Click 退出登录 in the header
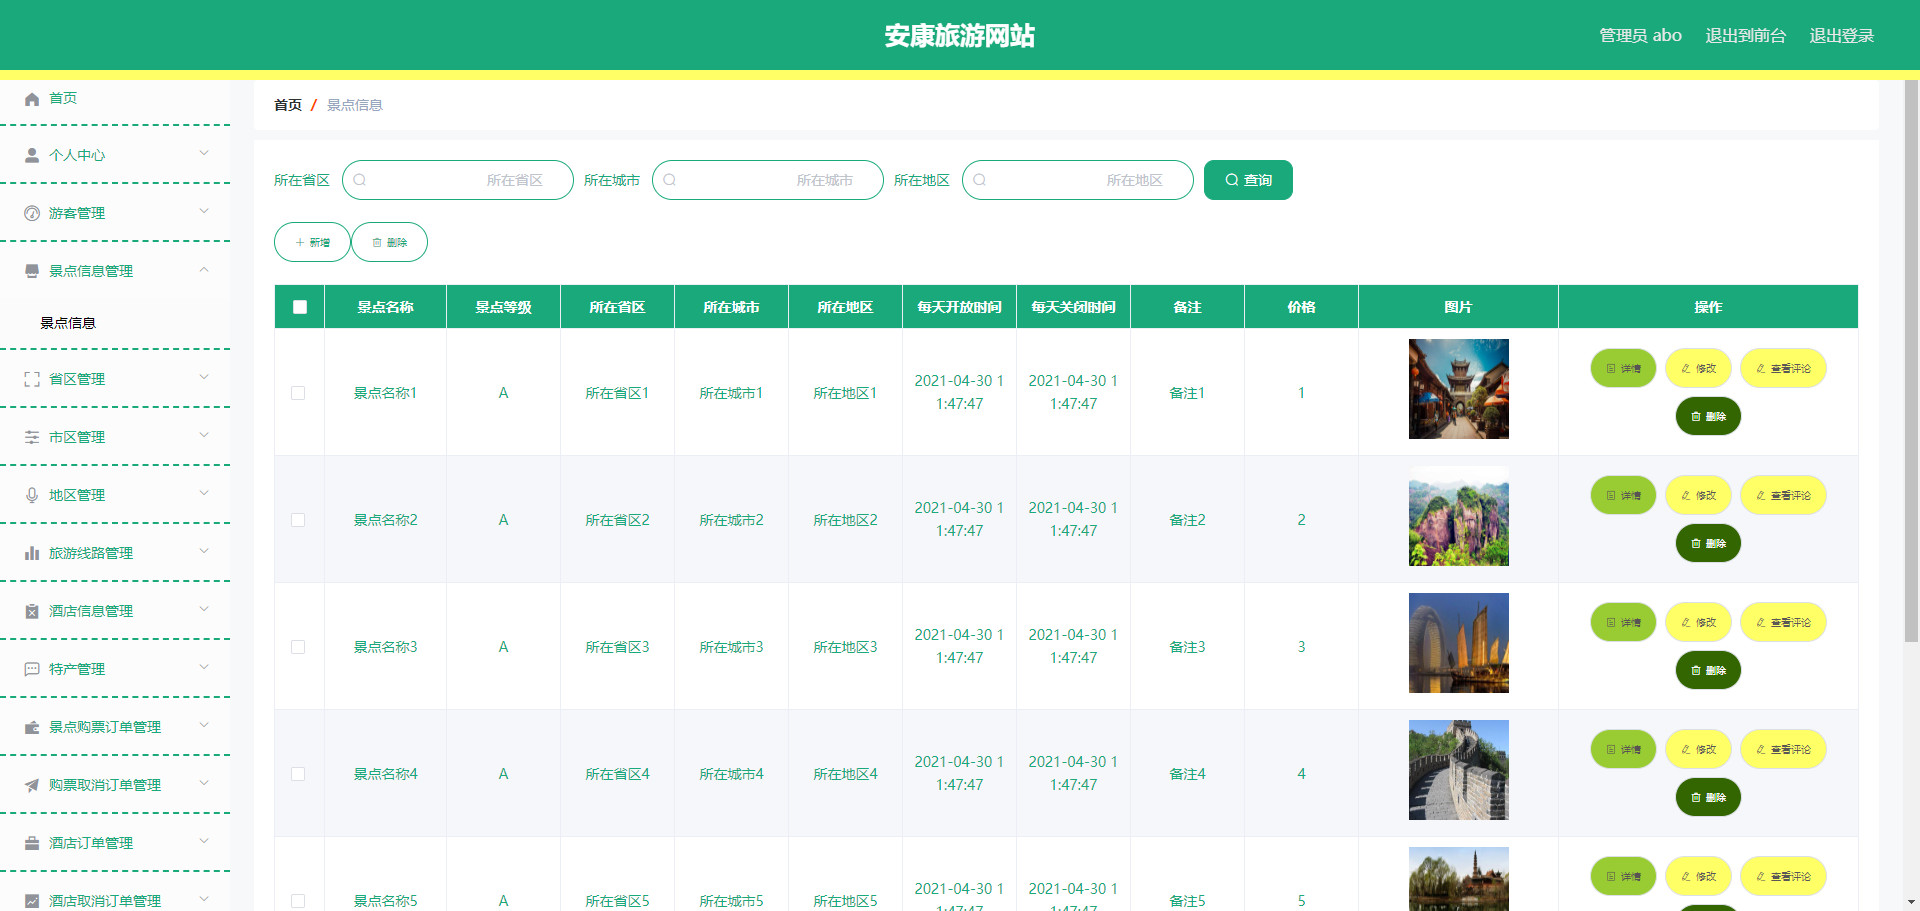The width and height of the screenshot is (1920, 911). click(x=1841, y=36)
